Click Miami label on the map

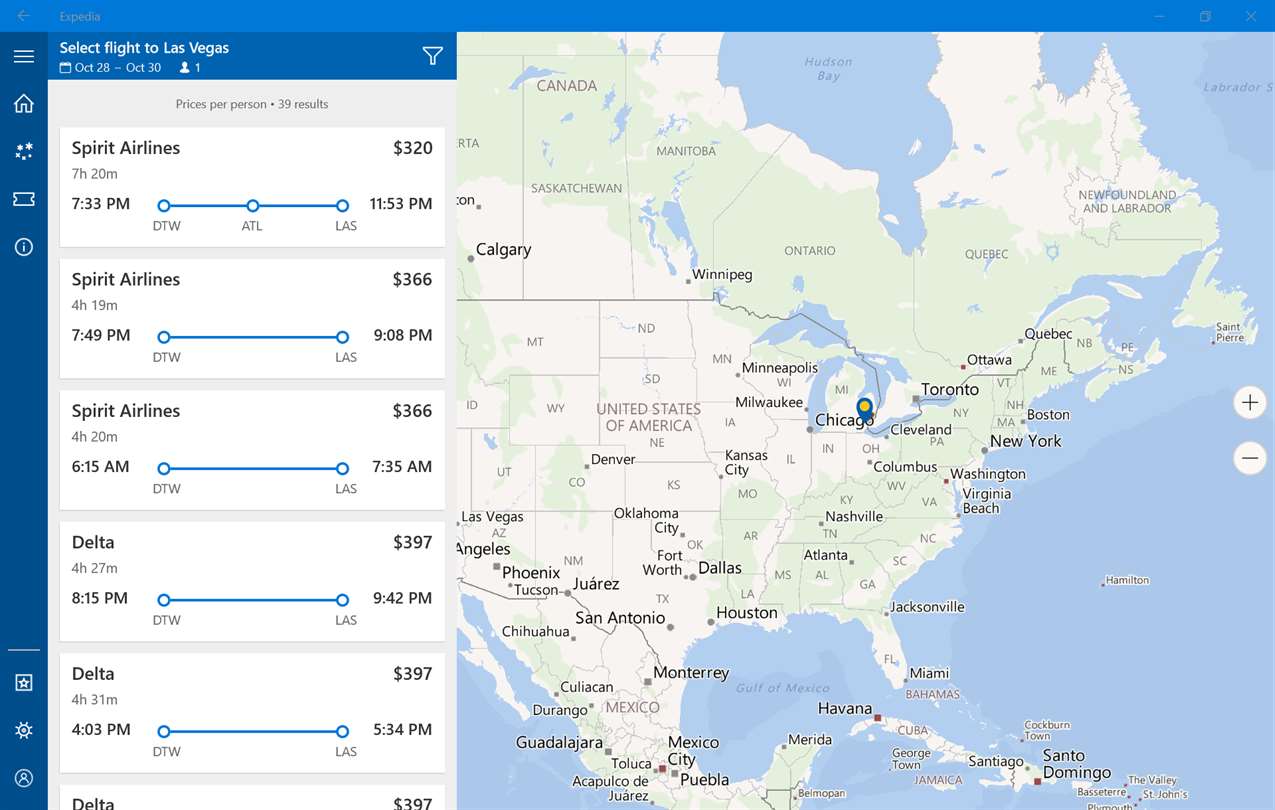929,673
